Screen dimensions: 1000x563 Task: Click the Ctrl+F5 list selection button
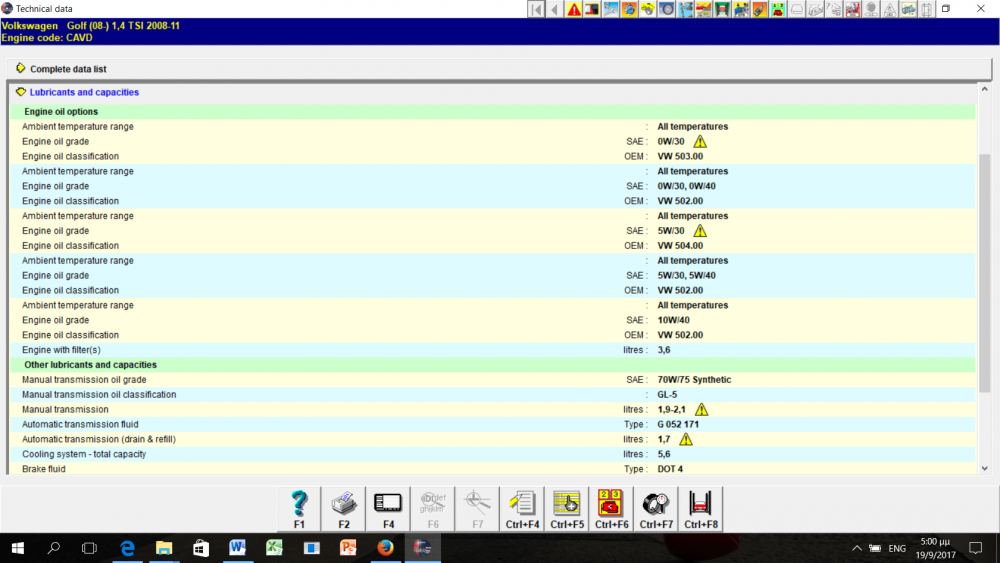point(567,508)
